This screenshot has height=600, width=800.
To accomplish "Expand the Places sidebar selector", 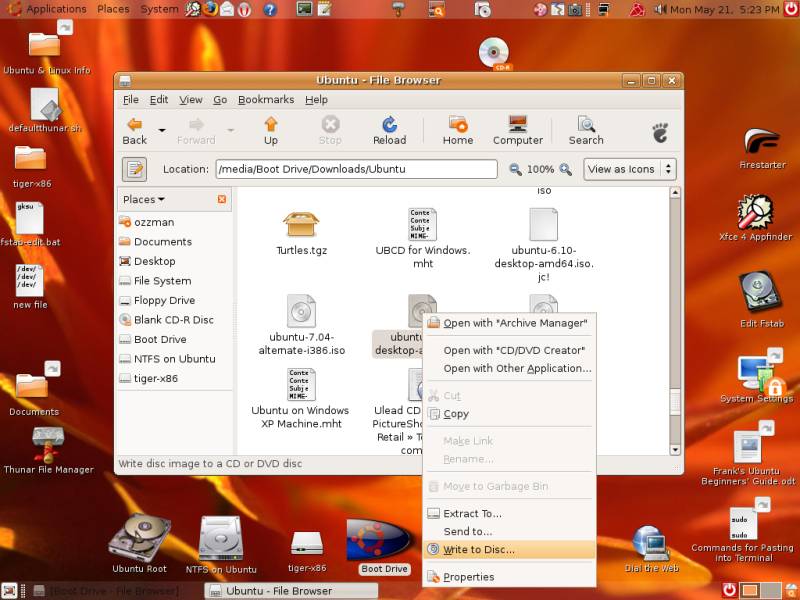I will 144,199.
